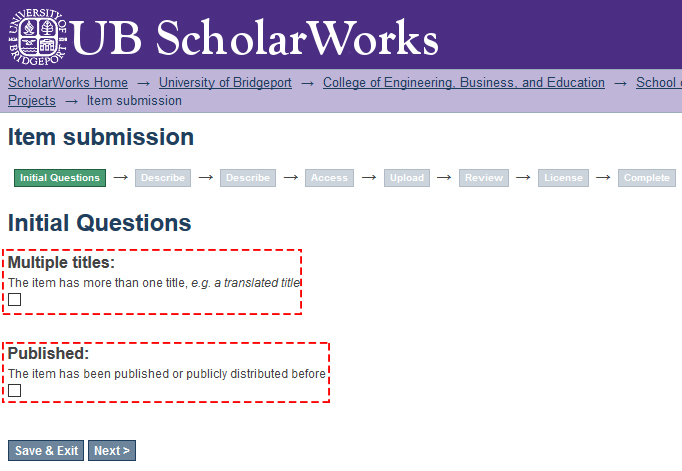
Task: Check the Multiple titles checkbox
Action: (x=14, y=300)
